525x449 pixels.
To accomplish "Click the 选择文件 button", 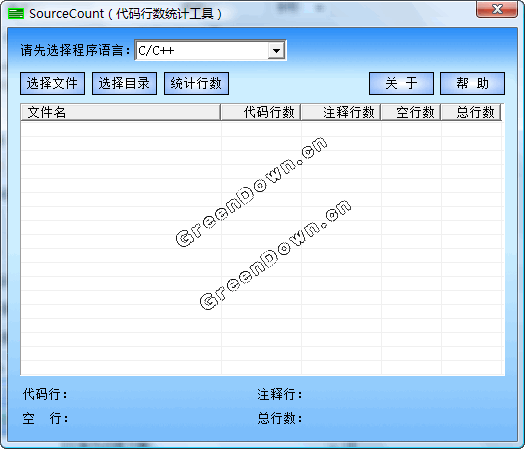I will point(52,83).
